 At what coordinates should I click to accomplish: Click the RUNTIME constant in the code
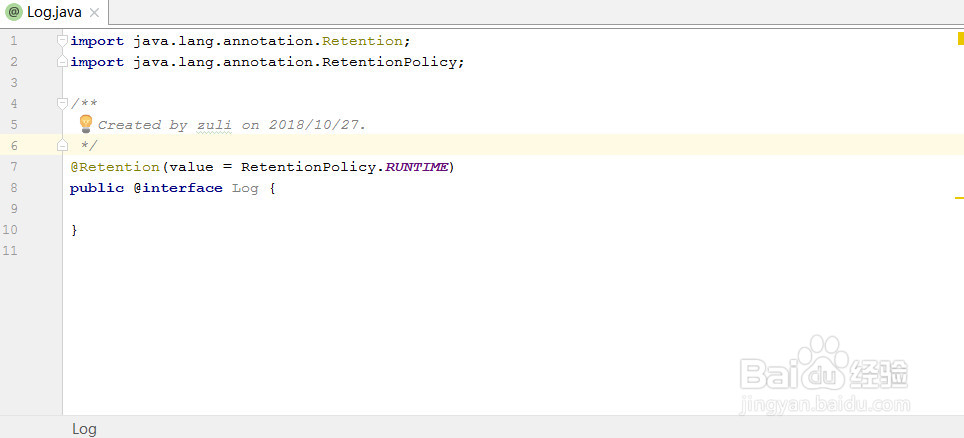(x=417, y=167)
